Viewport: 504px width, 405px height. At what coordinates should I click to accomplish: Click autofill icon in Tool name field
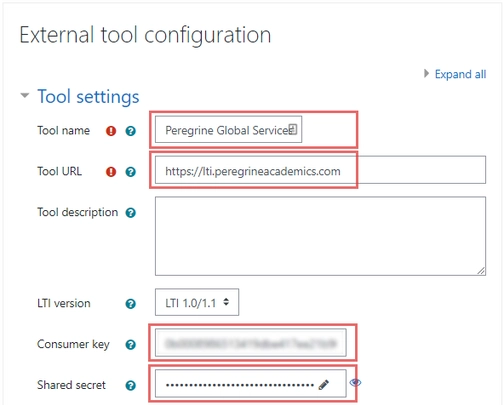(x=293, y=129)
